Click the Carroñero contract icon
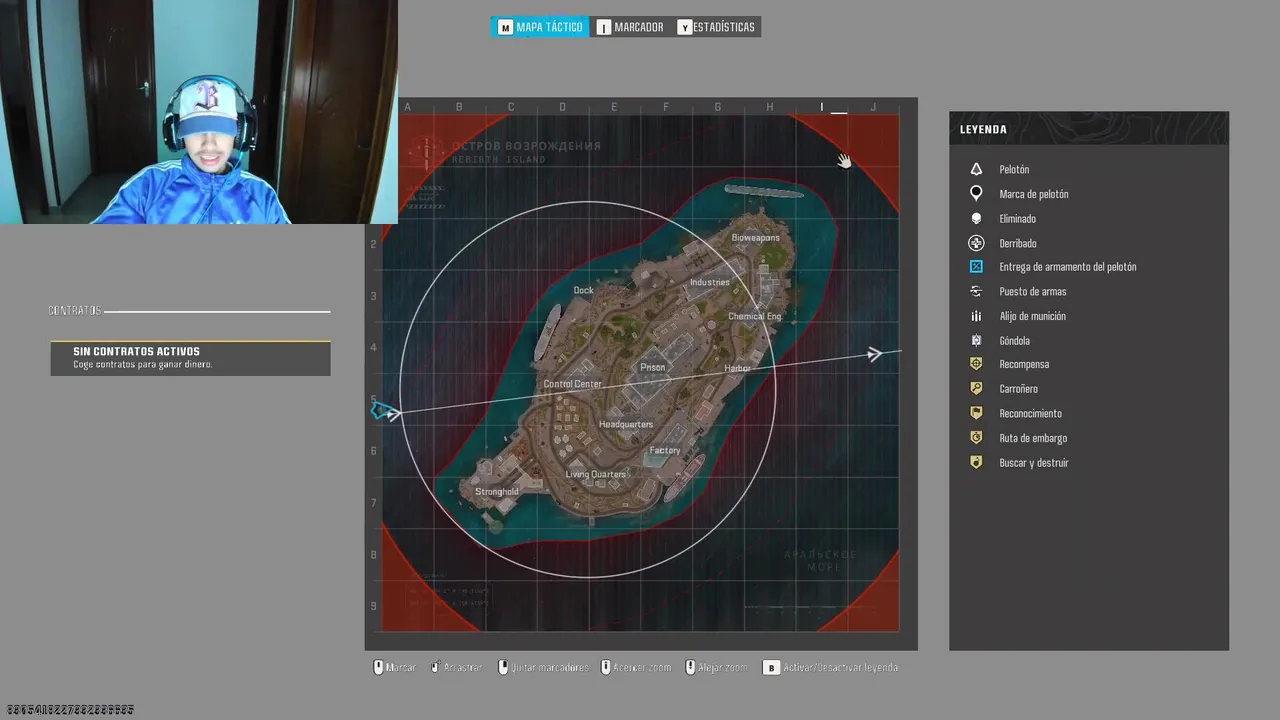This screenshot has width=1280, height=720. (976, 389)
